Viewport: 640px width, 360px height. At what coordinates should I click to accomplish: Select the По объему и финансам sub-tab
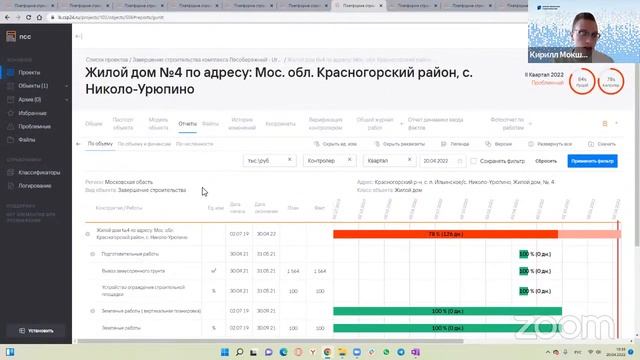[144, 144]
